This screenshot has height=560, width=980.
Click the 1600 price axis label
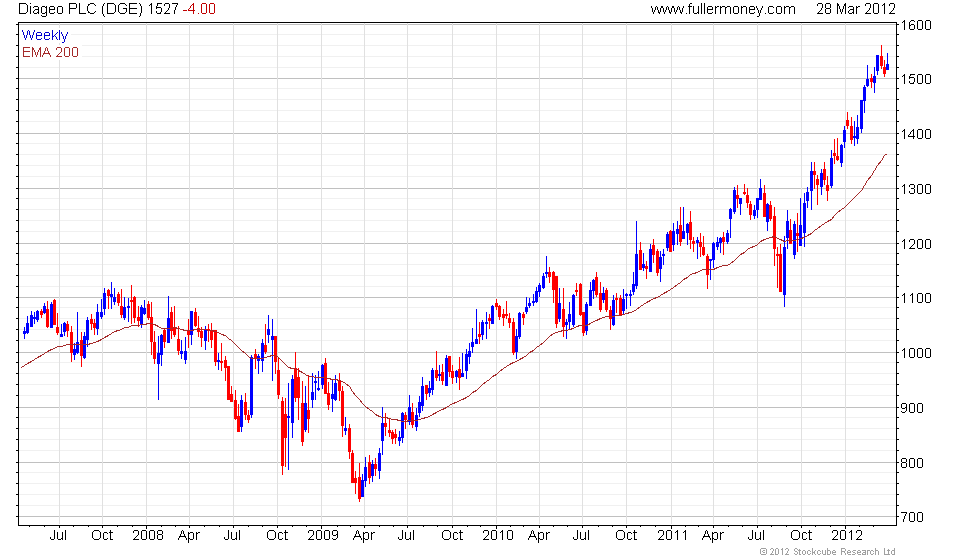coord(916,26)
